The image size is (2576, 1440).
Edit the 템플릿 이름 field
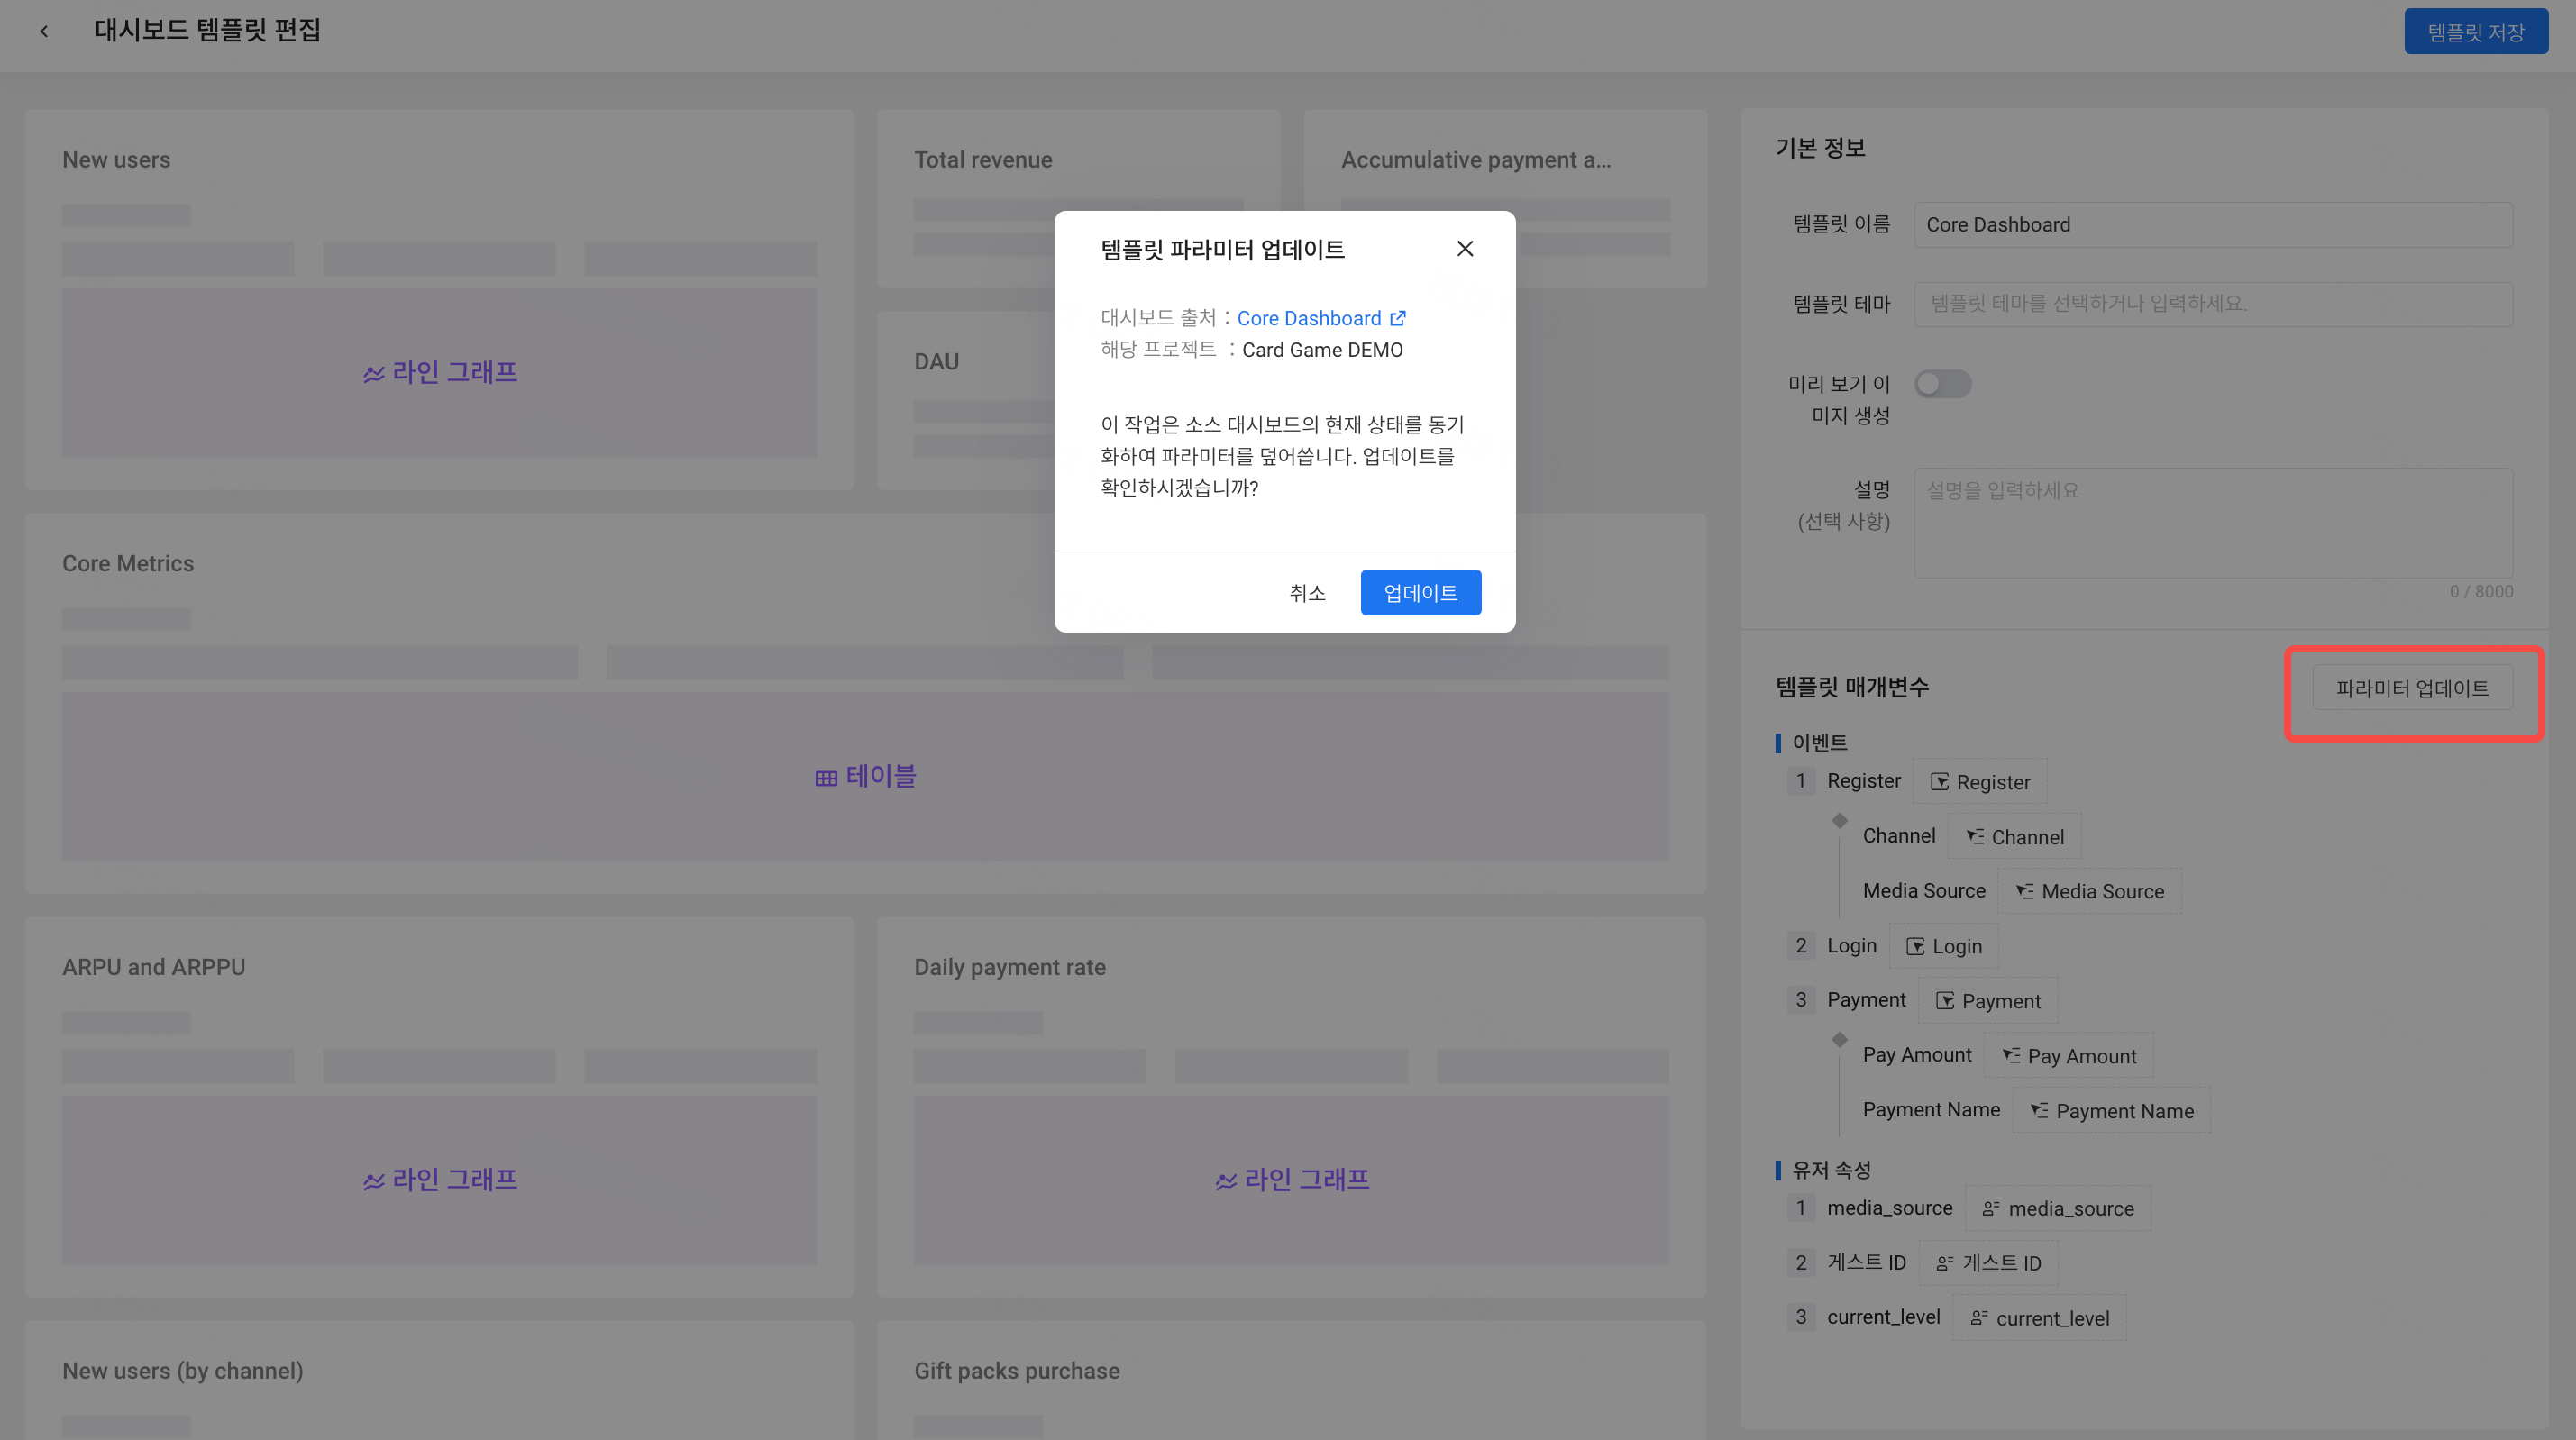click(x=2213, y=225)
